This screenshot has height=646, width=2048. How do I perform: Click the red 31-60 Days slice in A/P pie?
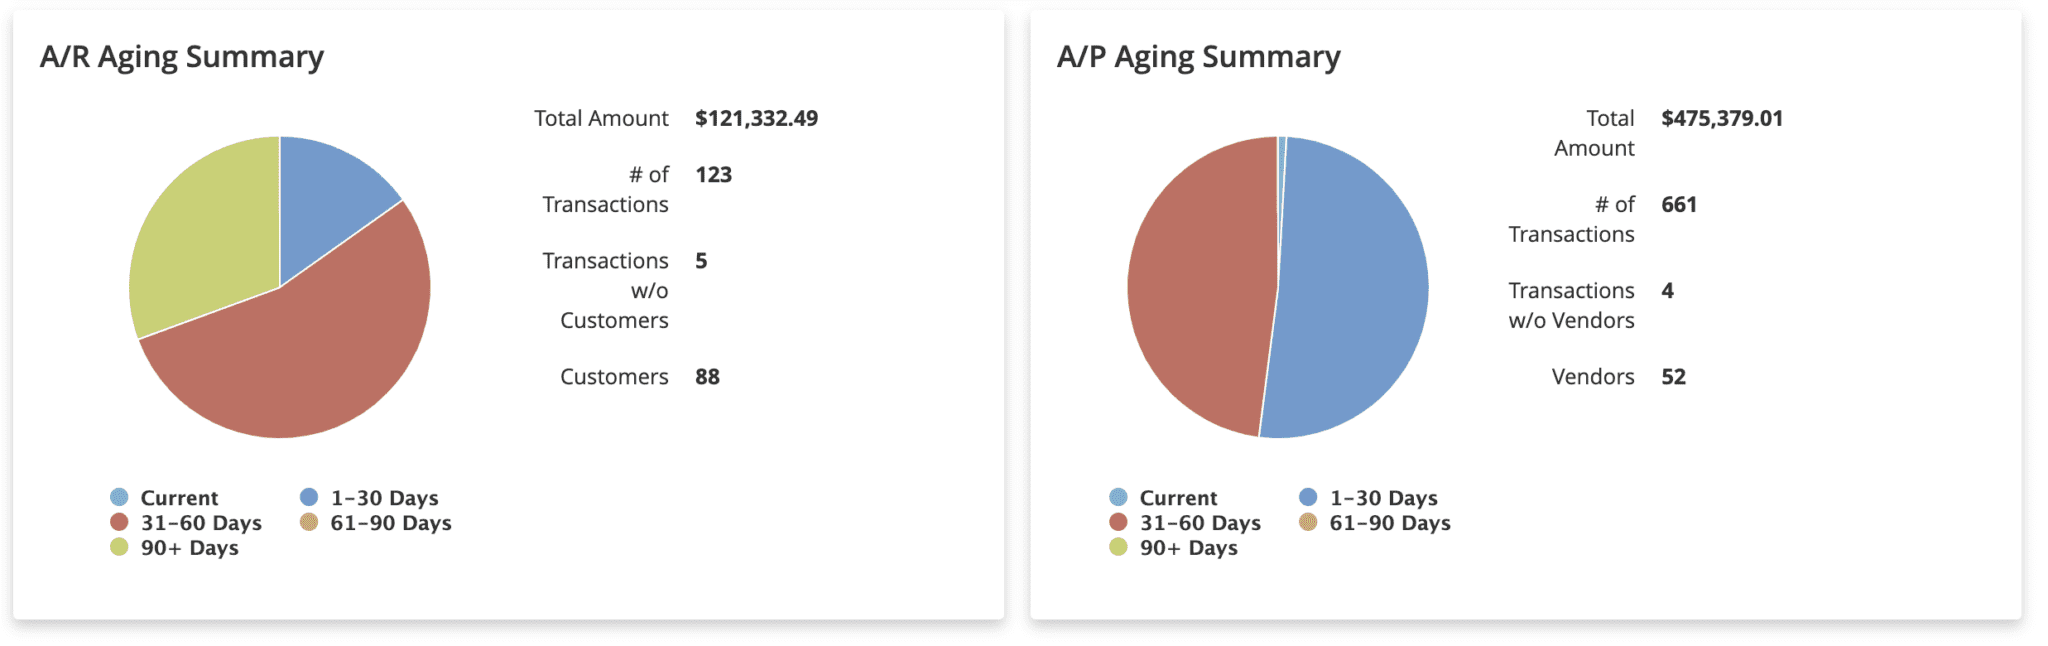(x=1200, y=290)
